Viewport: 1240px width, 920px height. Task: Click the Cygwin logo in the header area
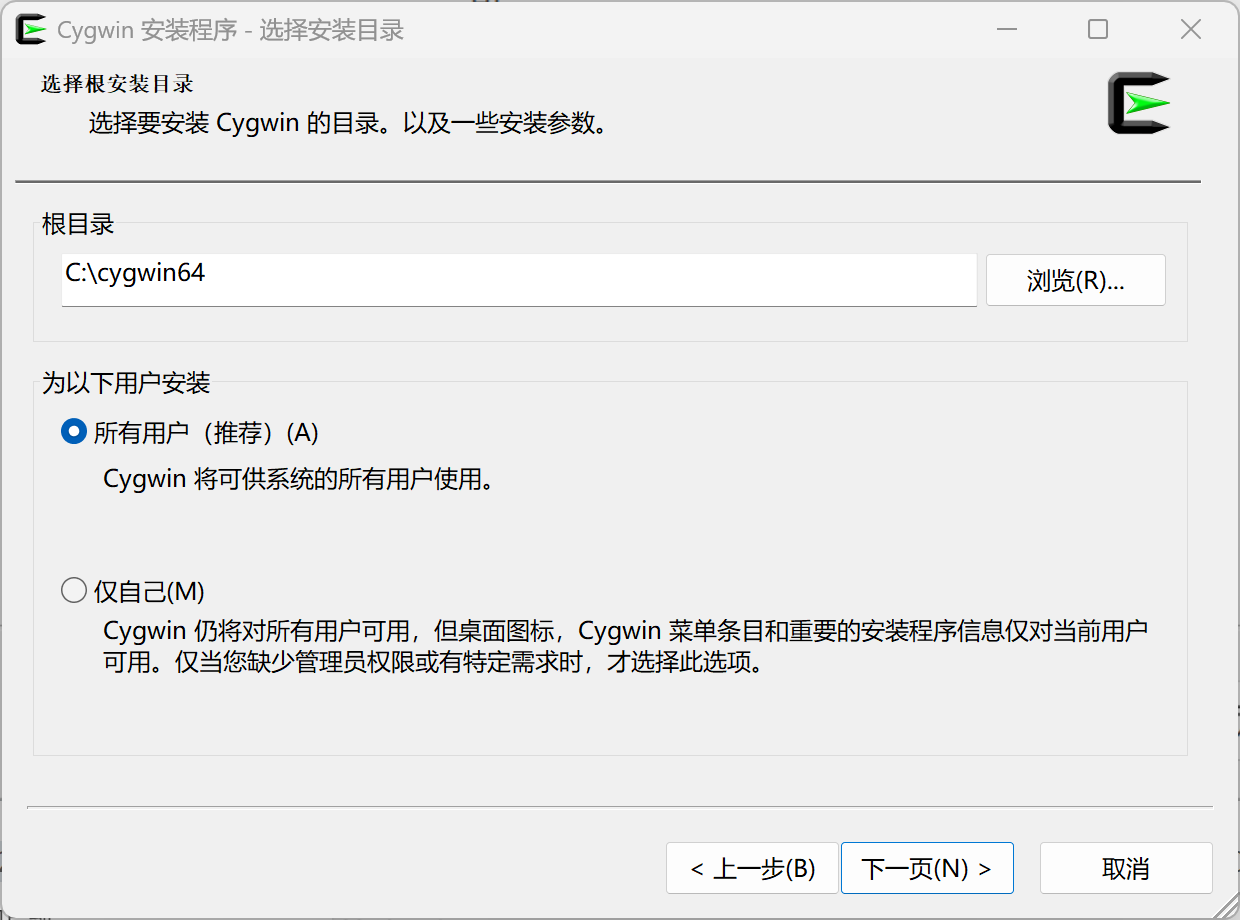1139,103
